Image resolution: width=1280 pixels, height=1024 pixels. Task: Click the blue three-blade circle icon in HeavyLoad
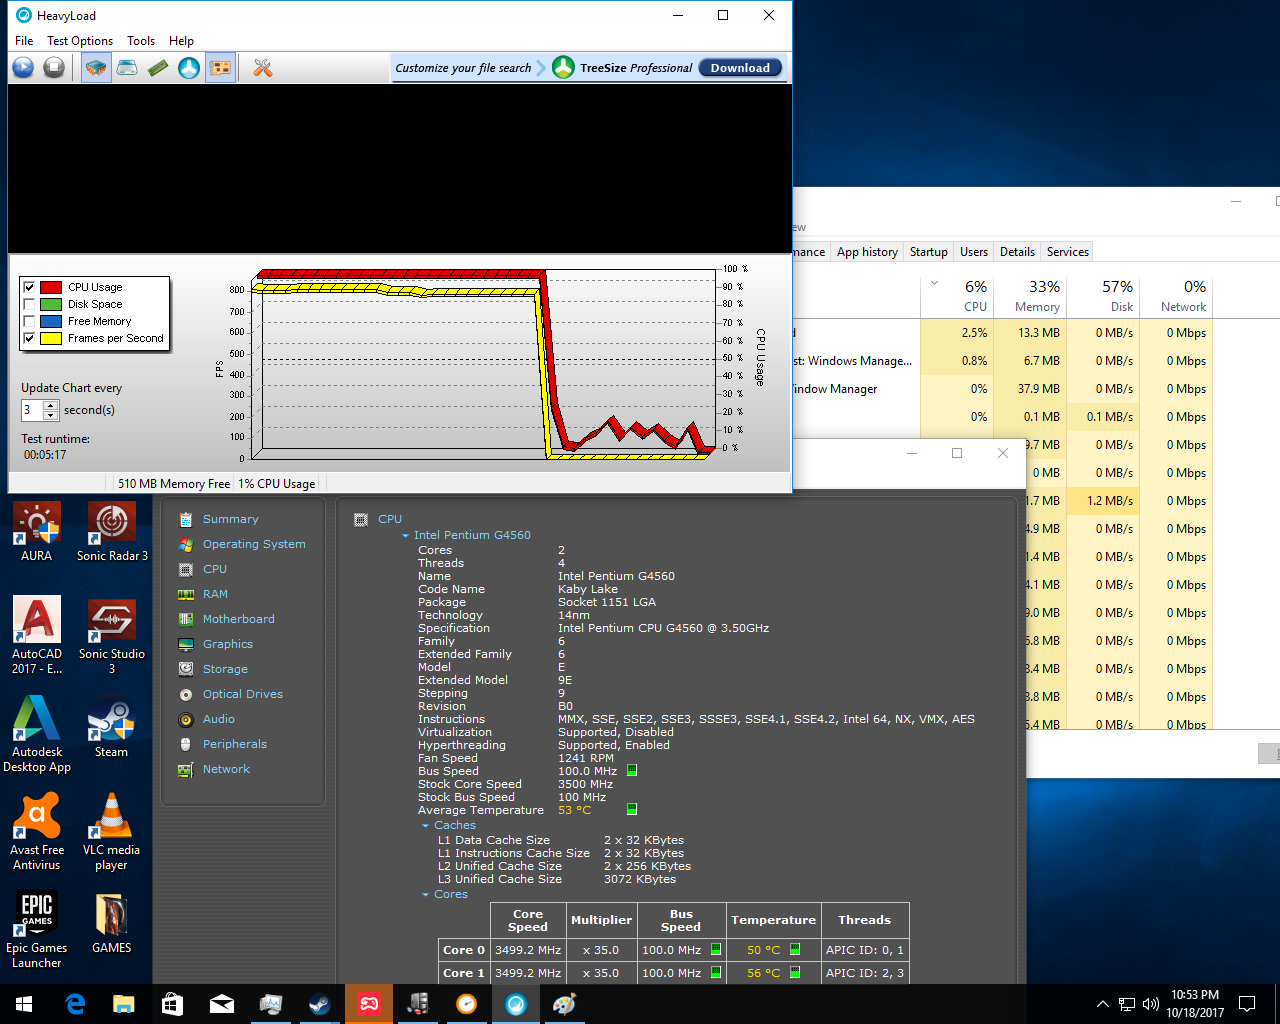[x=189, y=68]
